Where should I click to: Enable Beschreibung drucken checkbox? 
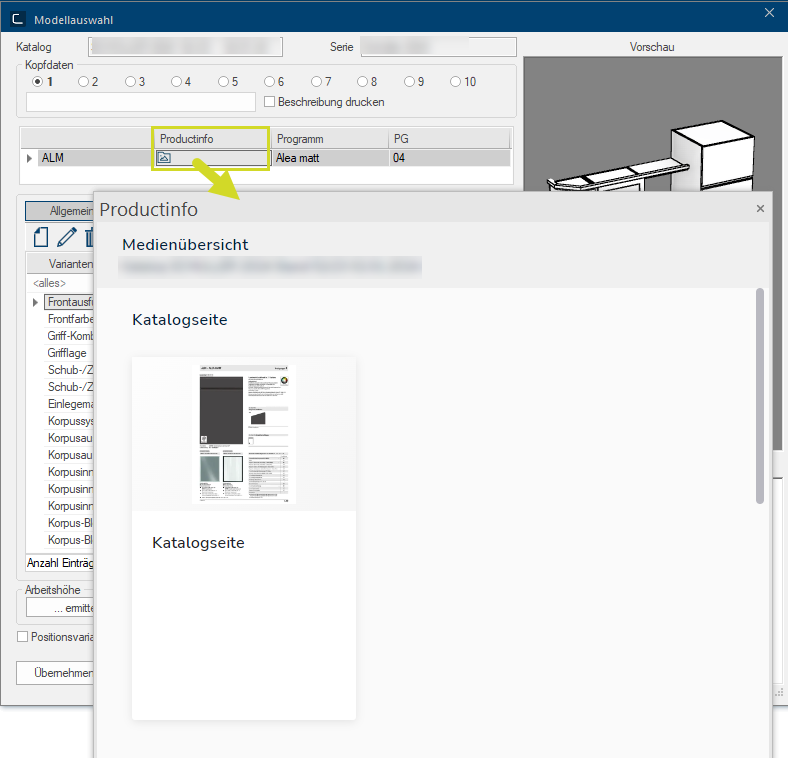pyautogui.click(x=269, y=102)
